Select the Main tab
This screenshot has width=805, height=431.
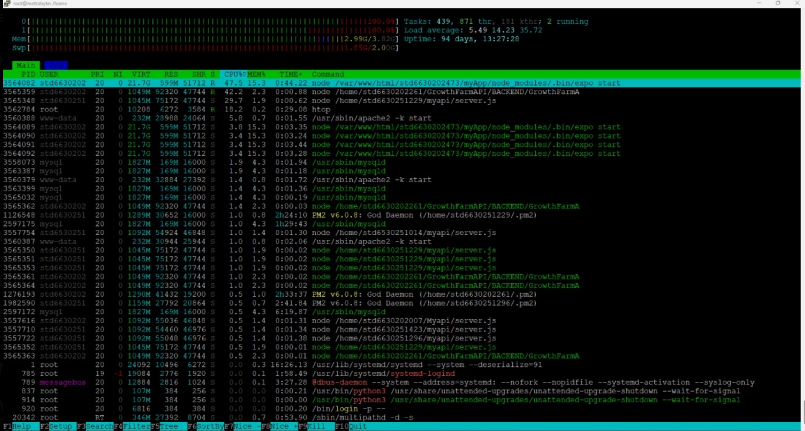[x=26, y=66]
